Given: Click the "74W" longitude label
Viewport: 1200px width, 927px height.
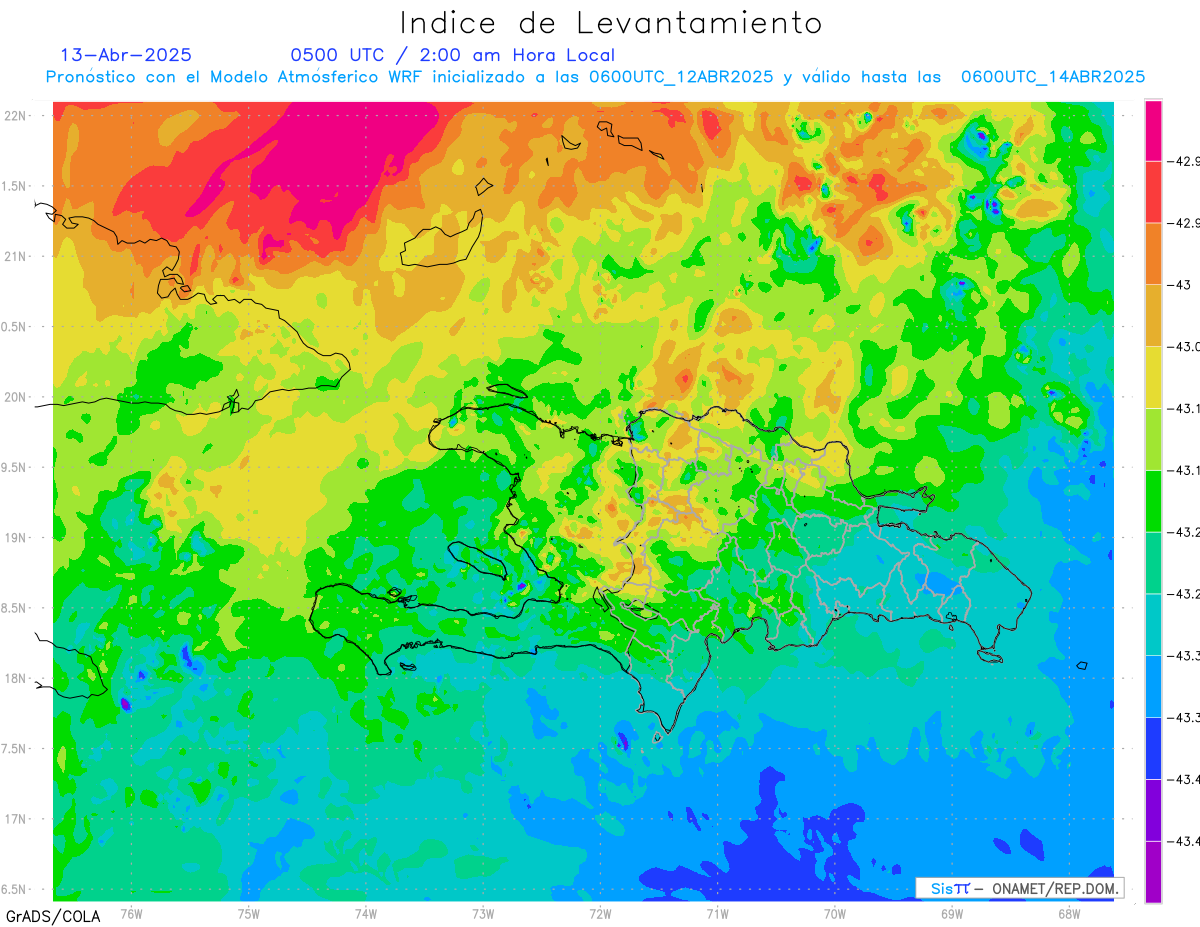Looking at the screenshot, I should [x=366, y=913].
